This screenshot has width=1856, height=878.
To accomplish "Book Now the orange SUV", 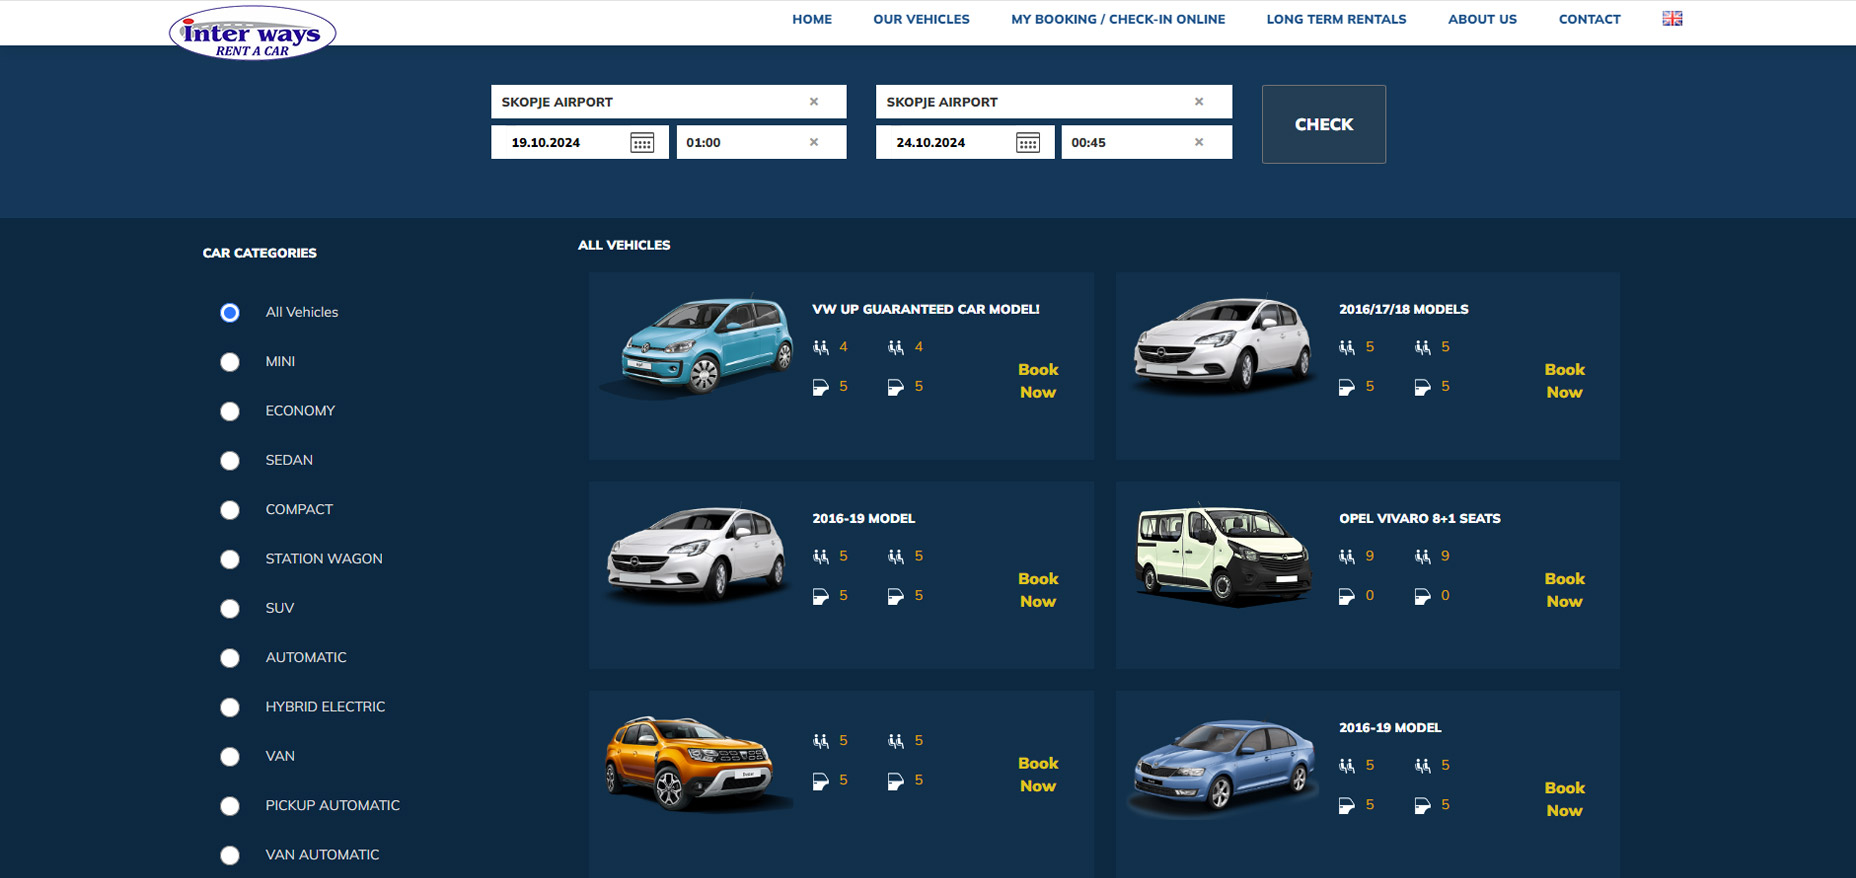I will click(1038, 774).
